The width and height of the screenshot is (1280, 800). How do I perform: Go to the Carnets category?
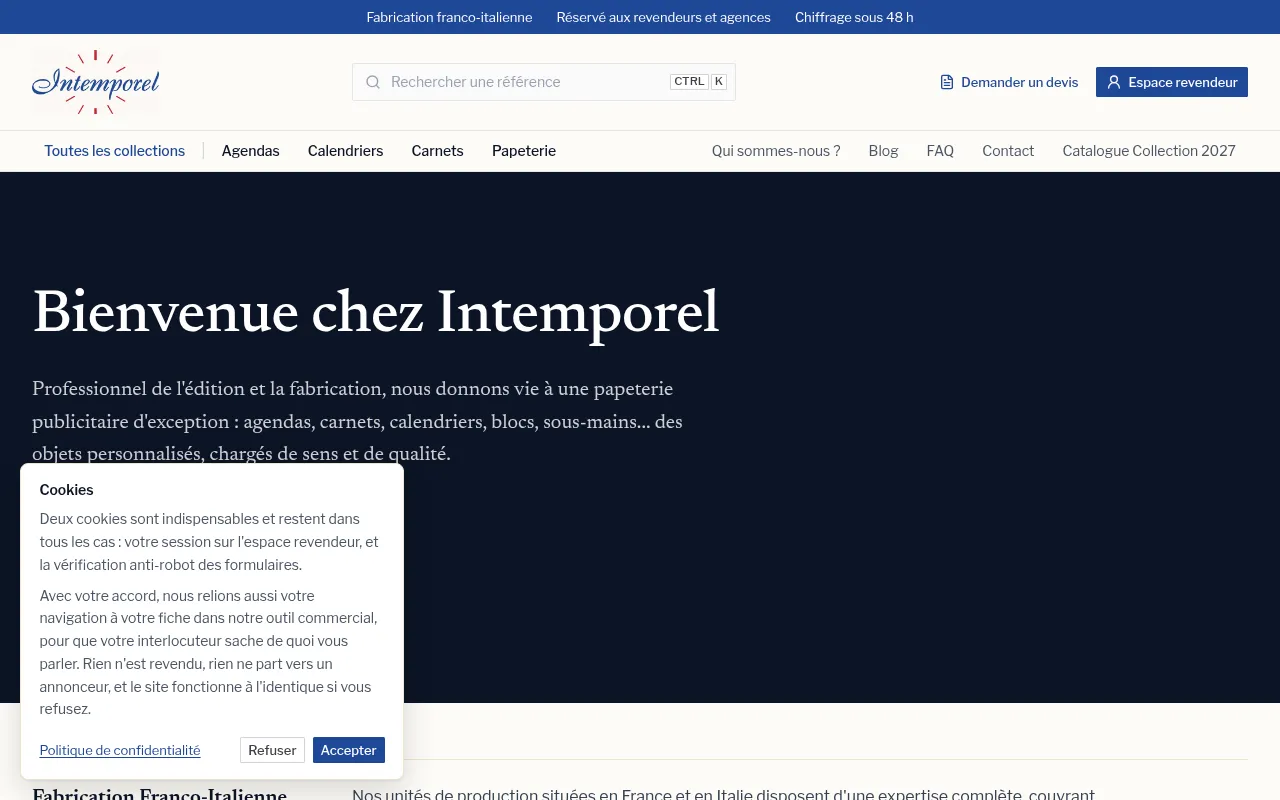438,151
